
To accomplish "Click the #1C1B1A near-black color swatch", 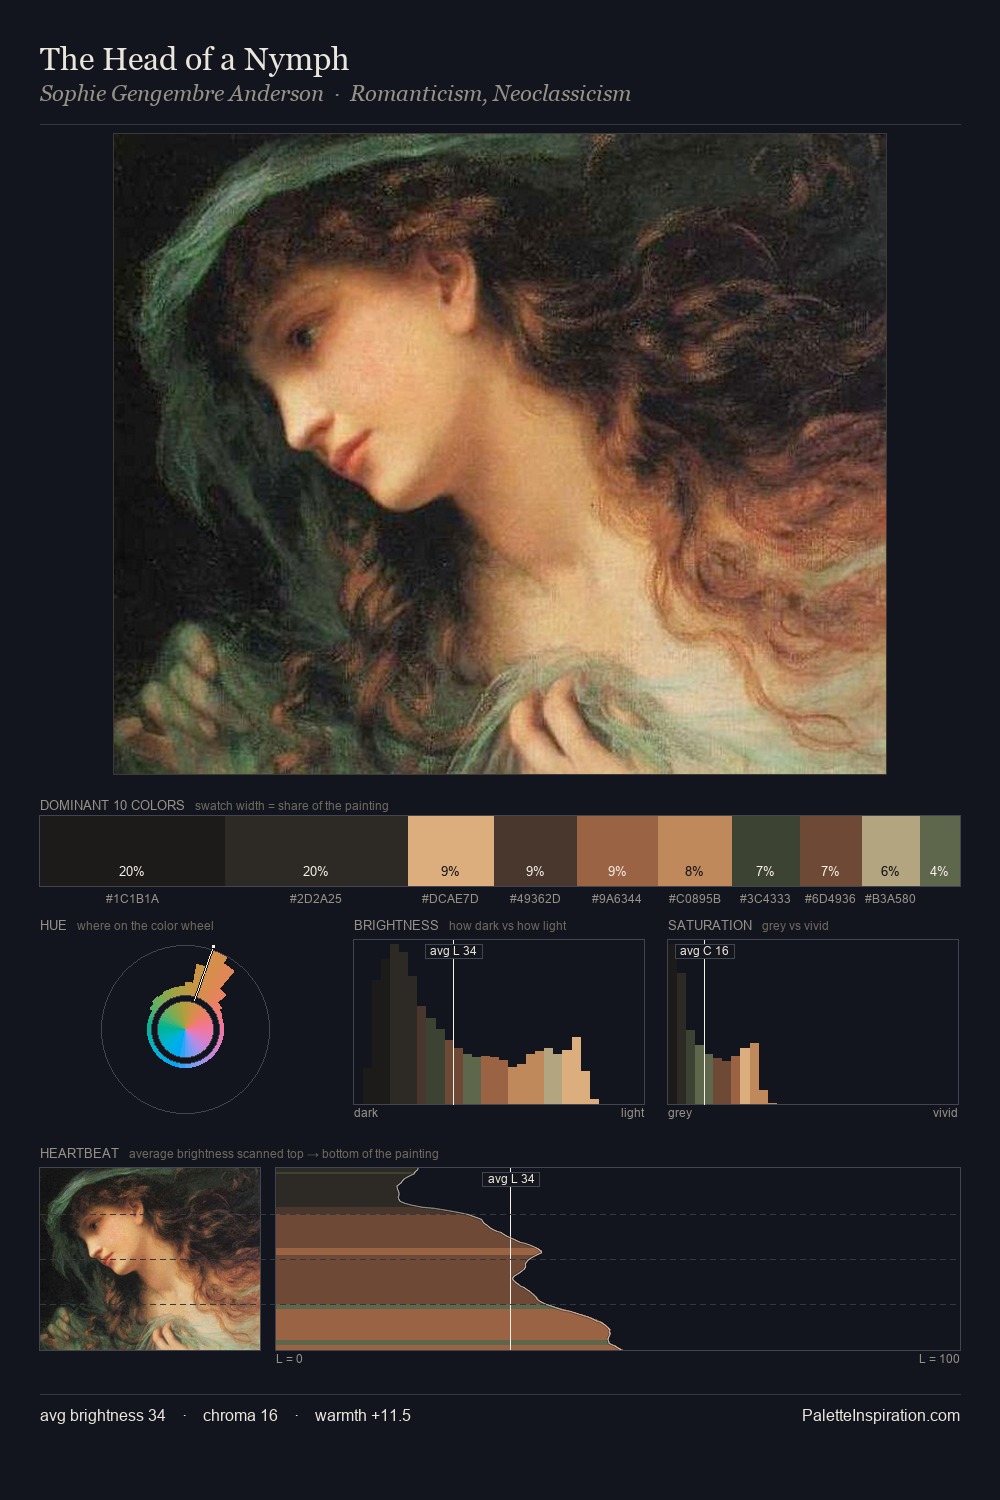I will (x=132, y=851).
